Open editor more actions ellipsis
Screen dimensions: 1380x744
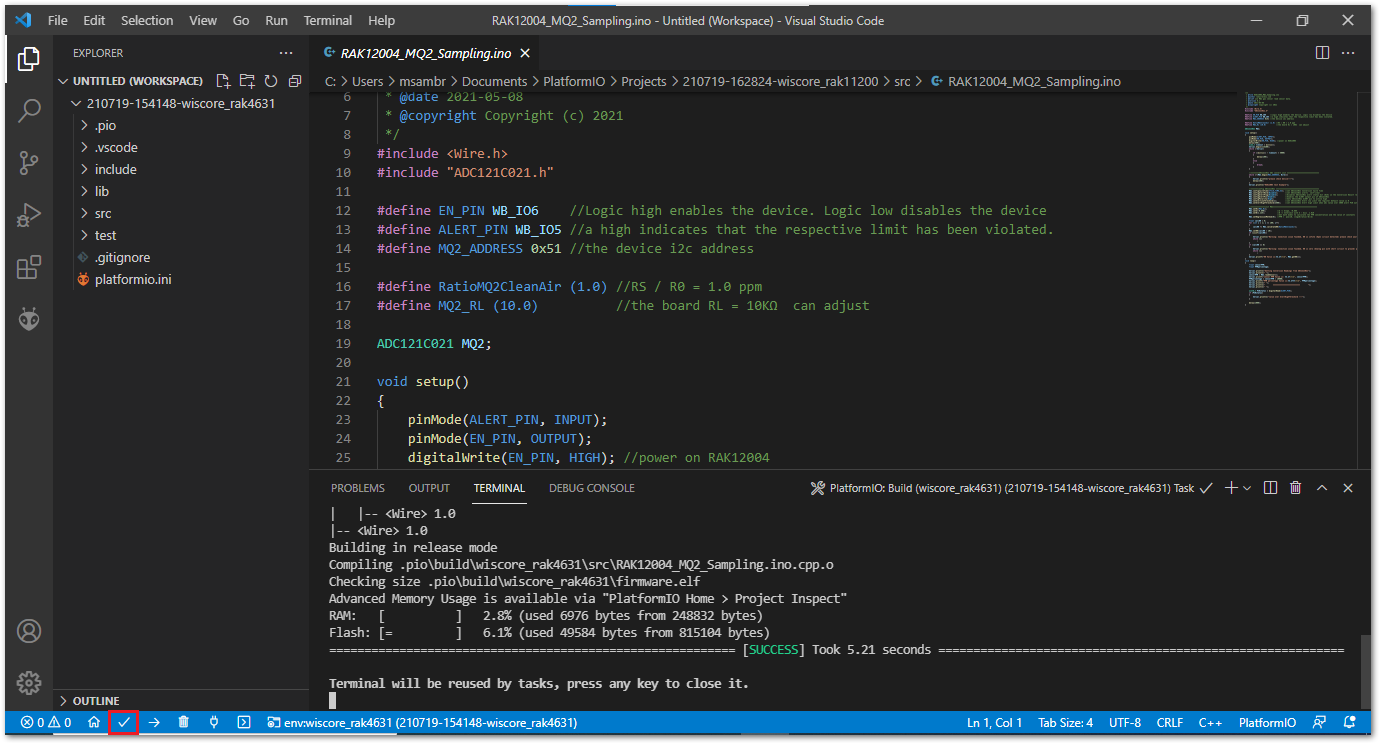pyautogui.click(x=1348, y=52)
